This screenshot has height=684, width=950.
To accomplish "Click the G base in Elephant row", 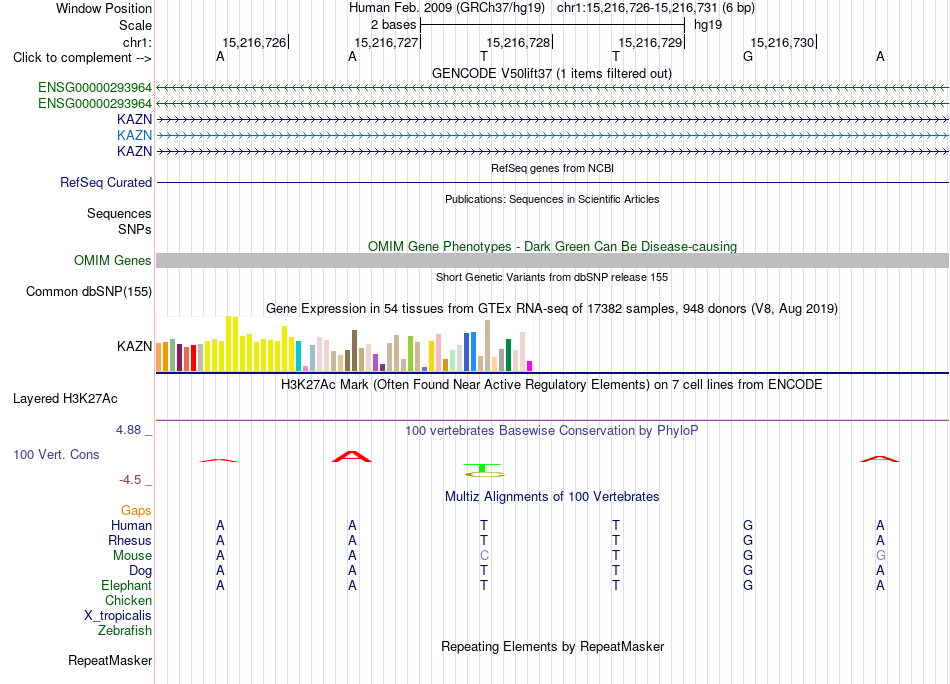I will (x=748, y=586).
